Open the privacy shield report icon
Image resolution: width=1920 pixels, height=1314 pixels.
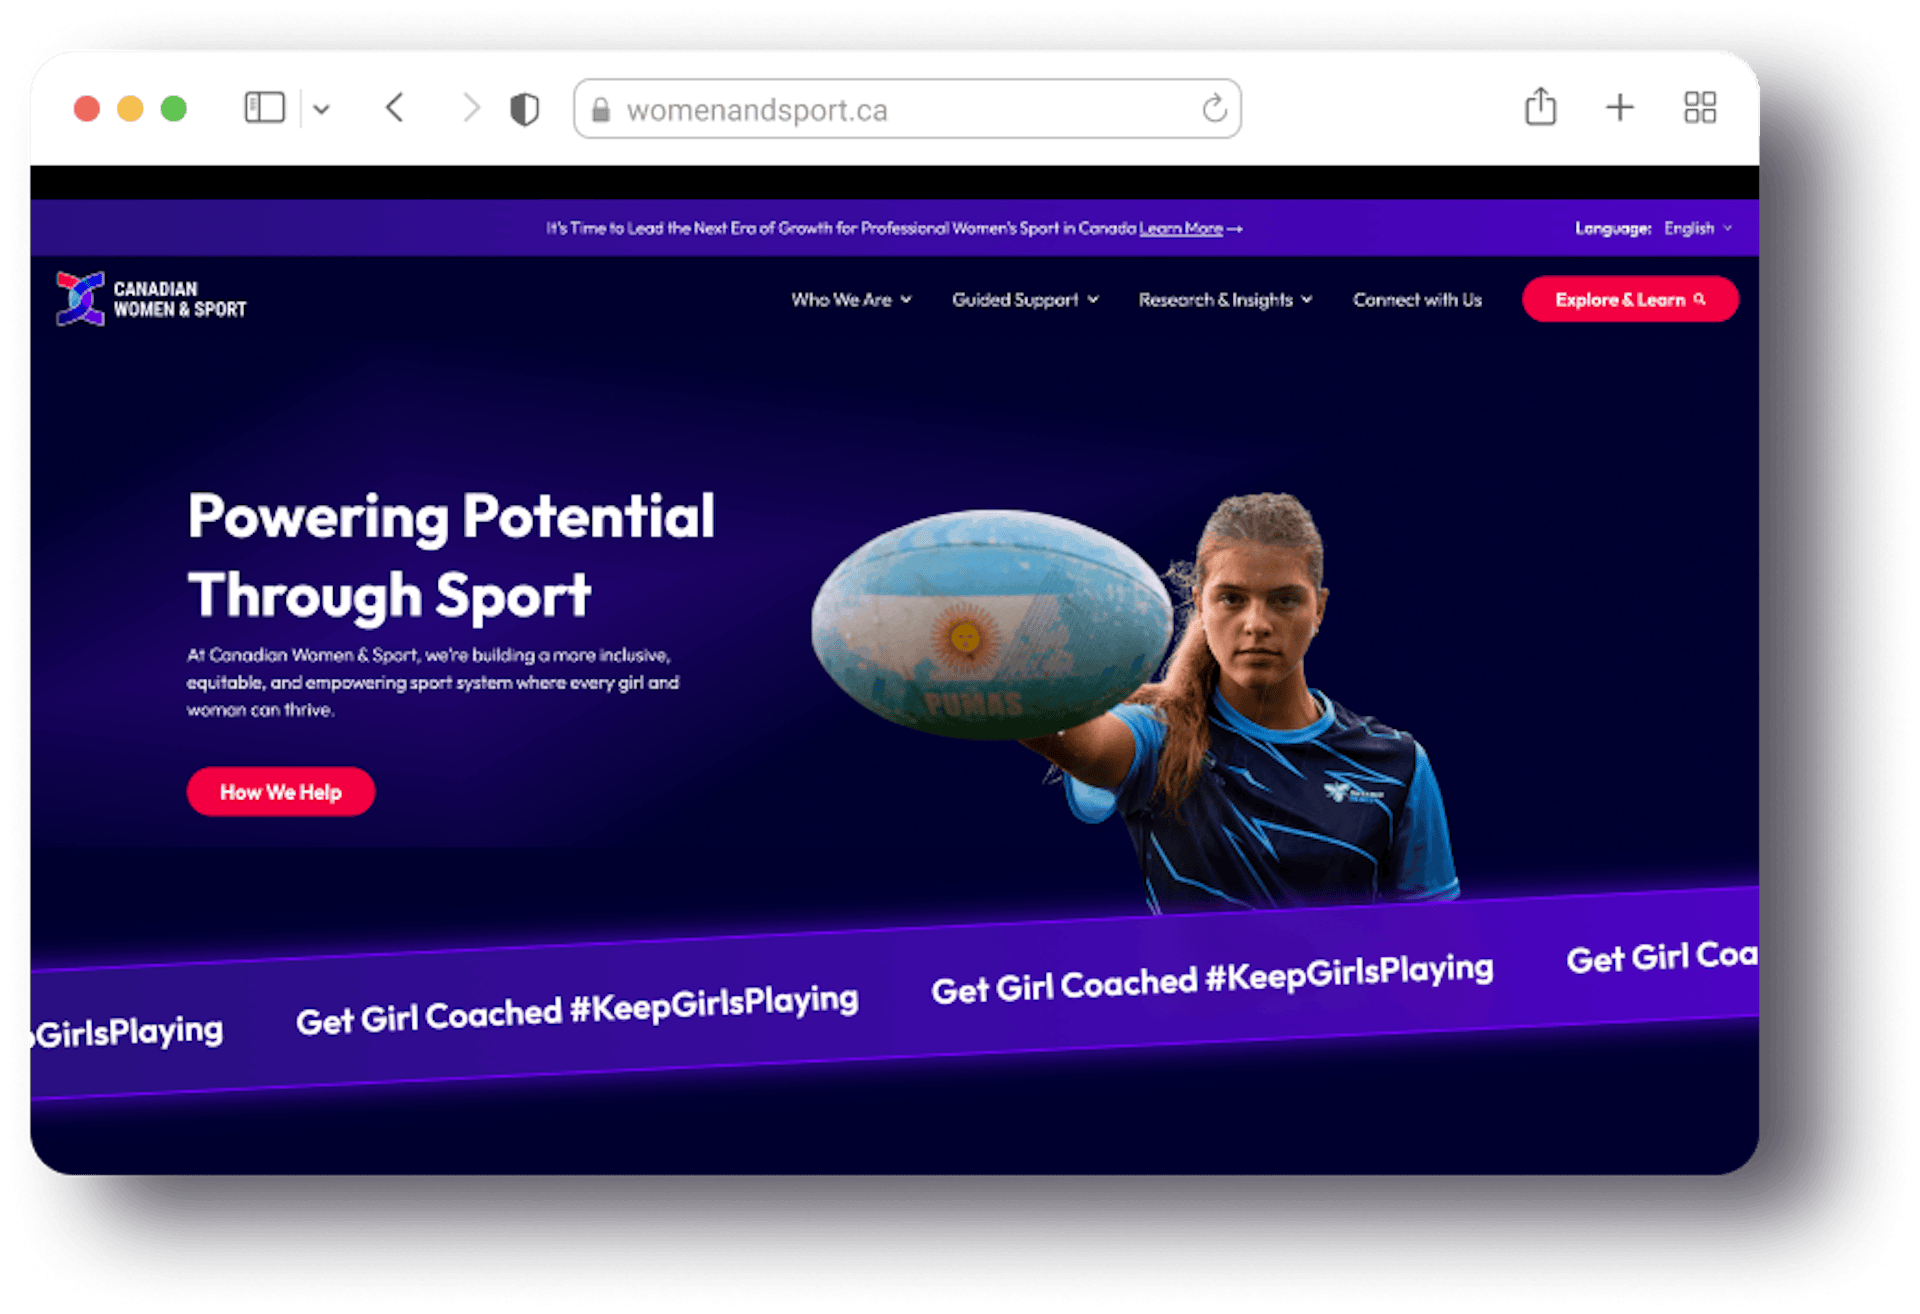pyautogui.click(x=524, y=109)
